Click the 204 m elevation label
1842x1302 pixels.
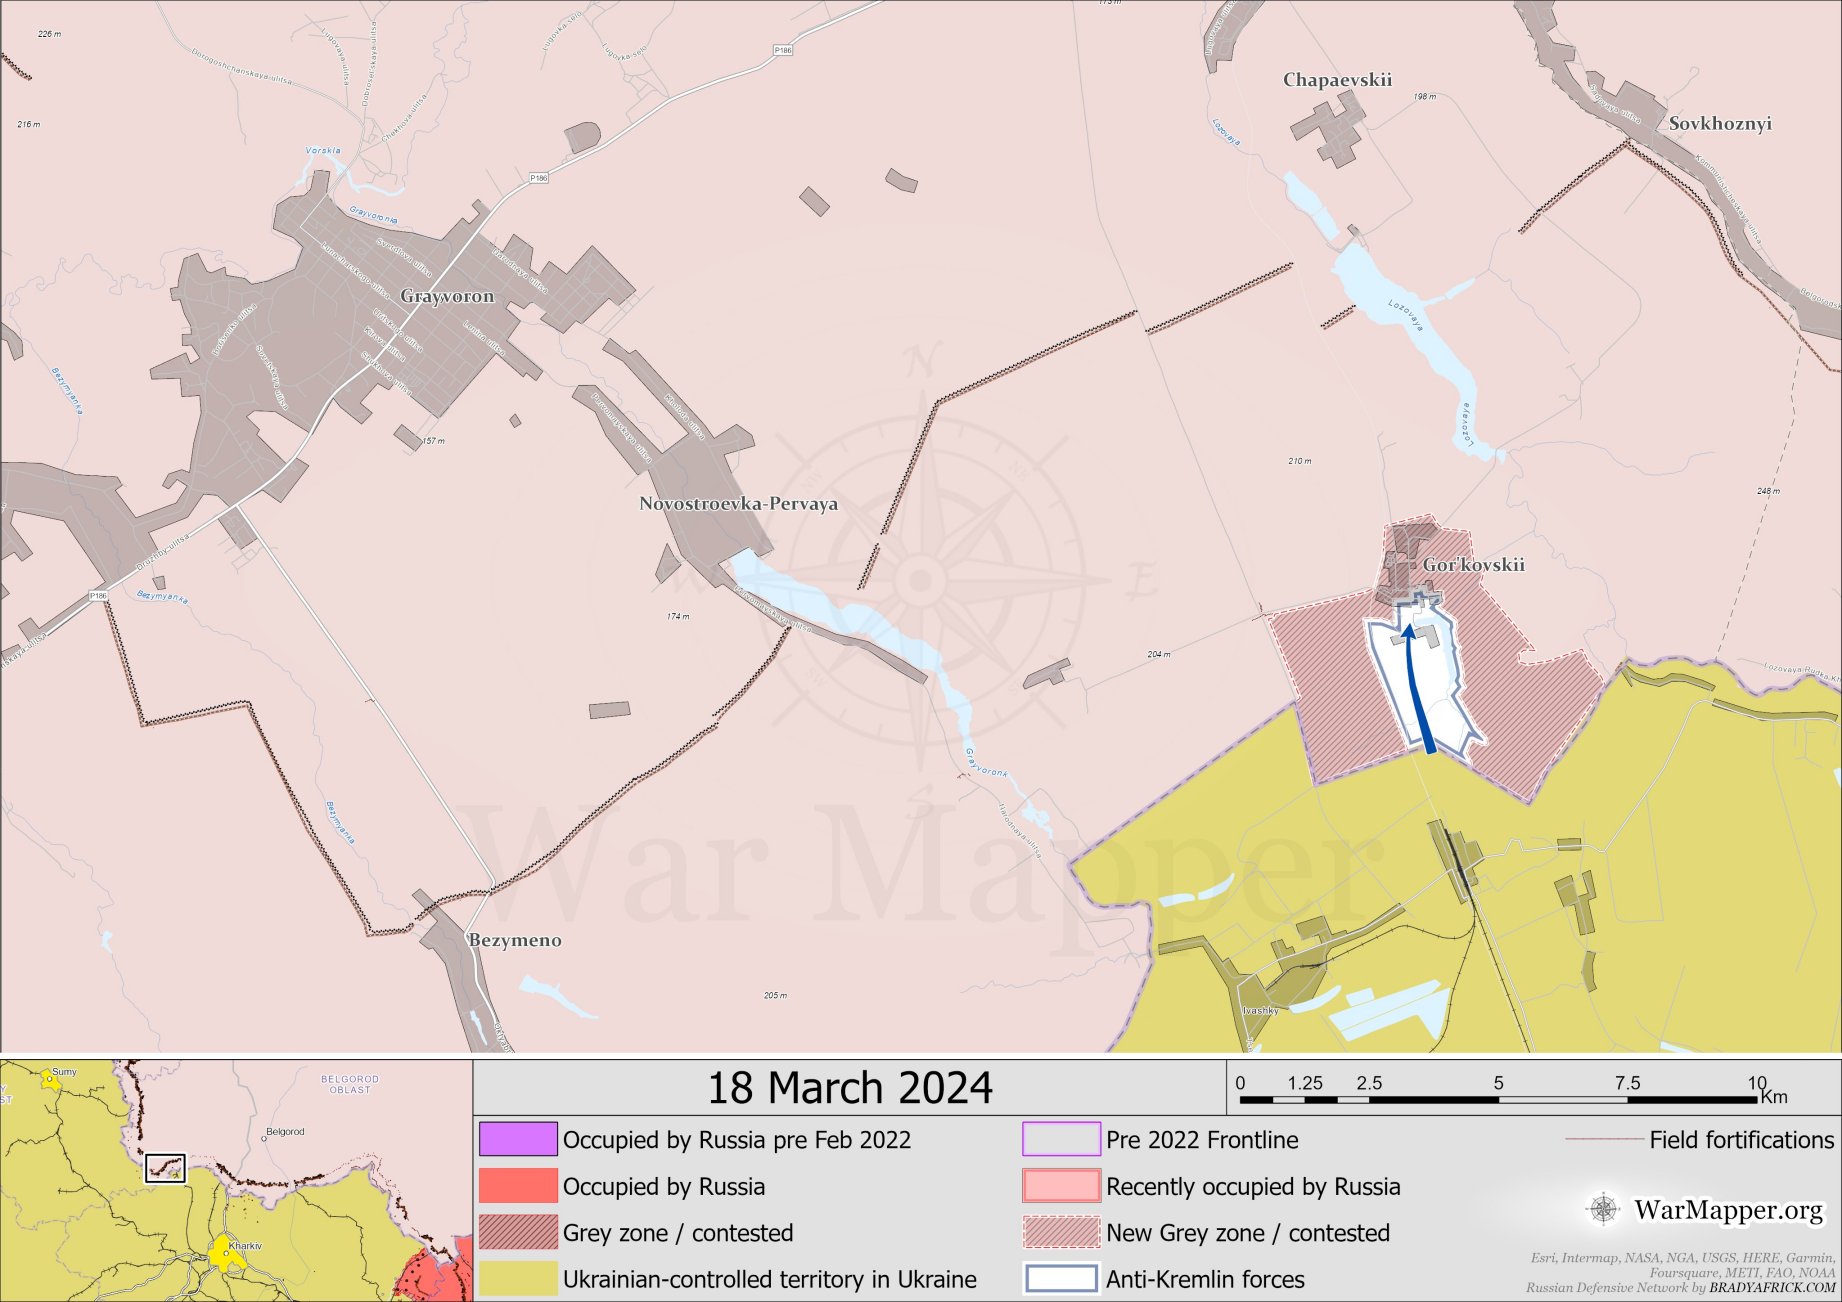pyautogui.click(x=1159, y=655)
